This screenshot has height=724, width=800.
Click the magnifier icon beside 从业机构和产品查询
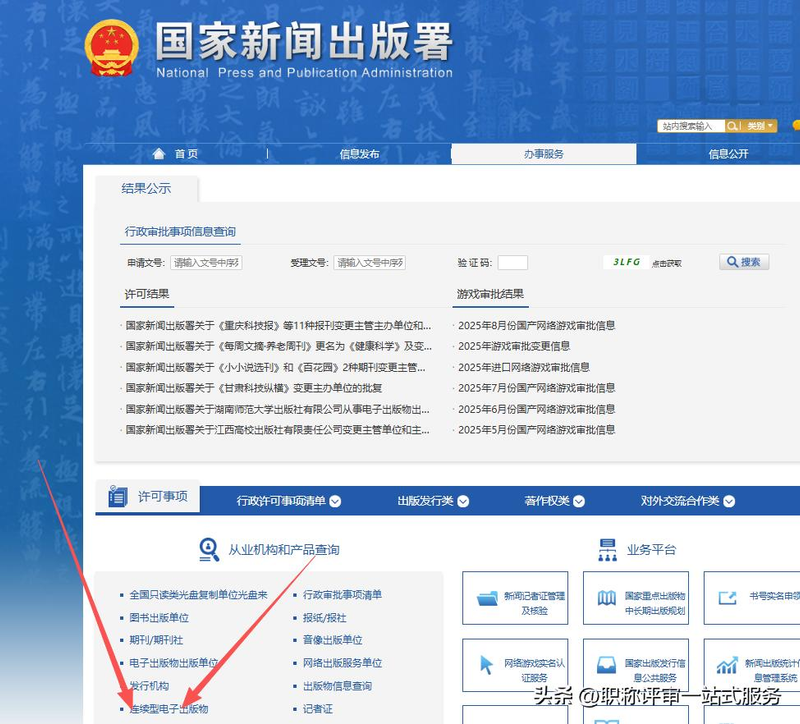tap(209, 551)
